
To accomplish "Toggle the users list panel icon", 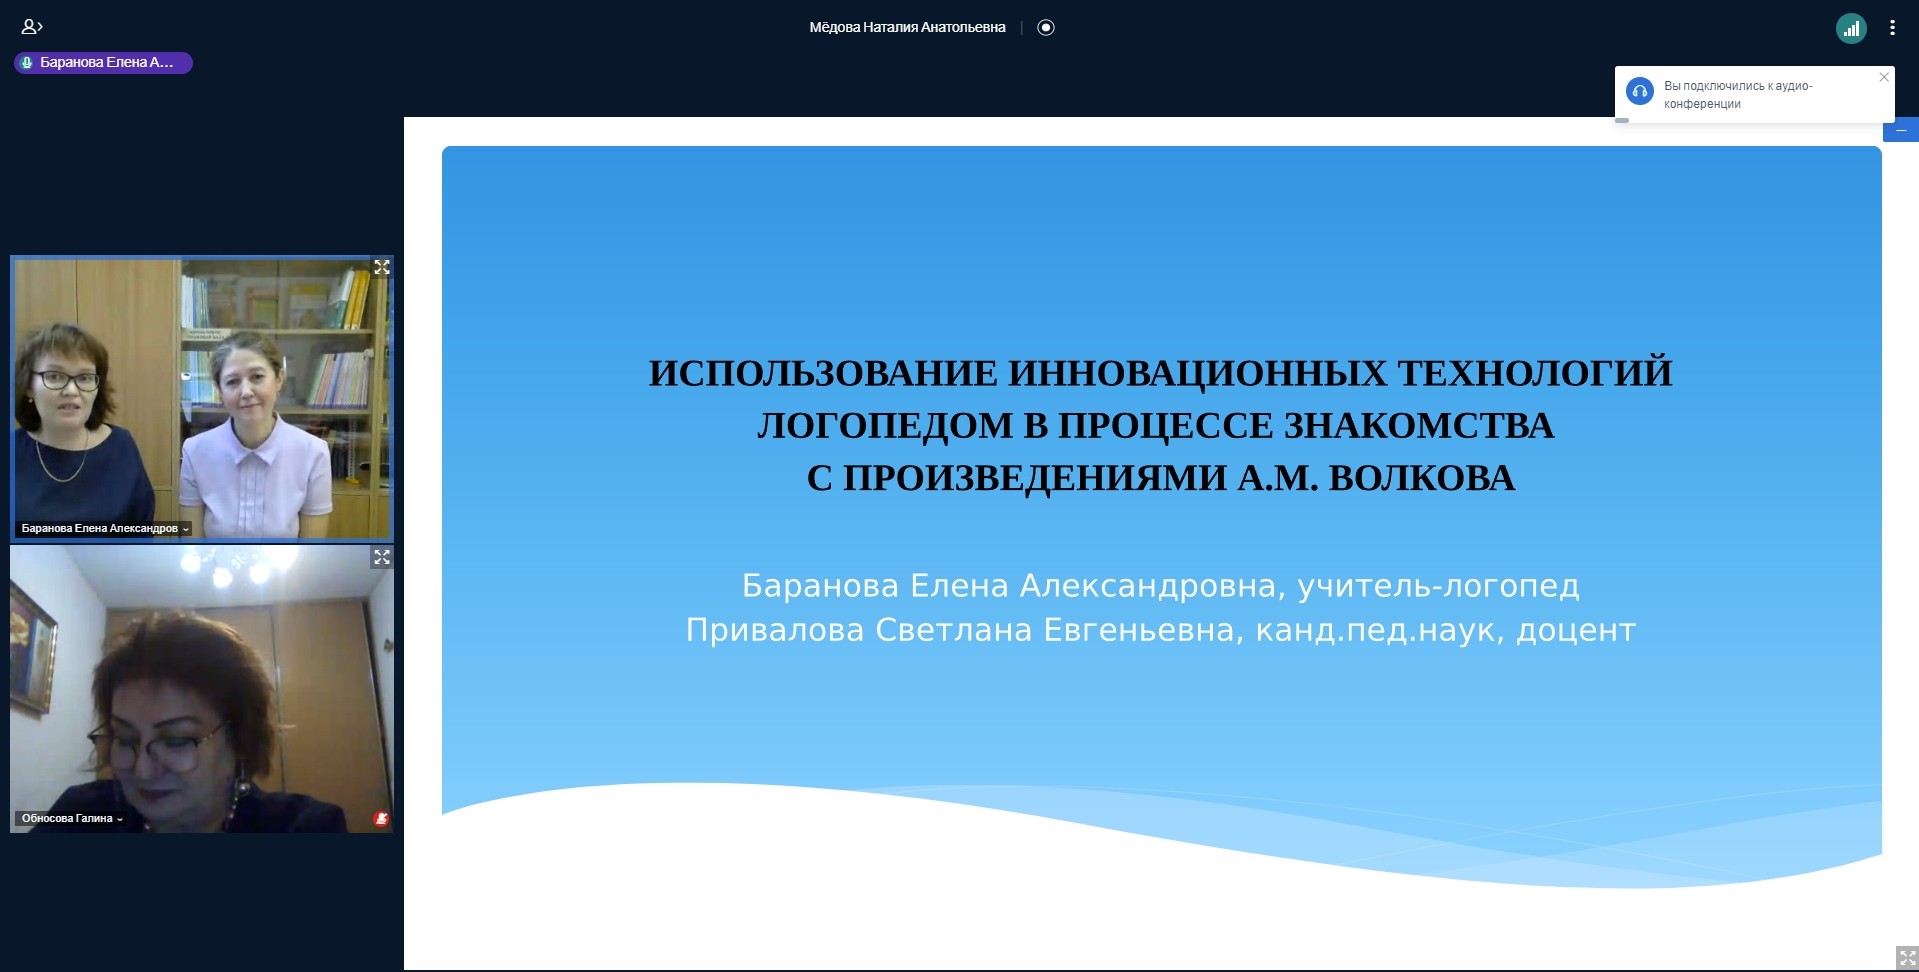I will point(32,27).
